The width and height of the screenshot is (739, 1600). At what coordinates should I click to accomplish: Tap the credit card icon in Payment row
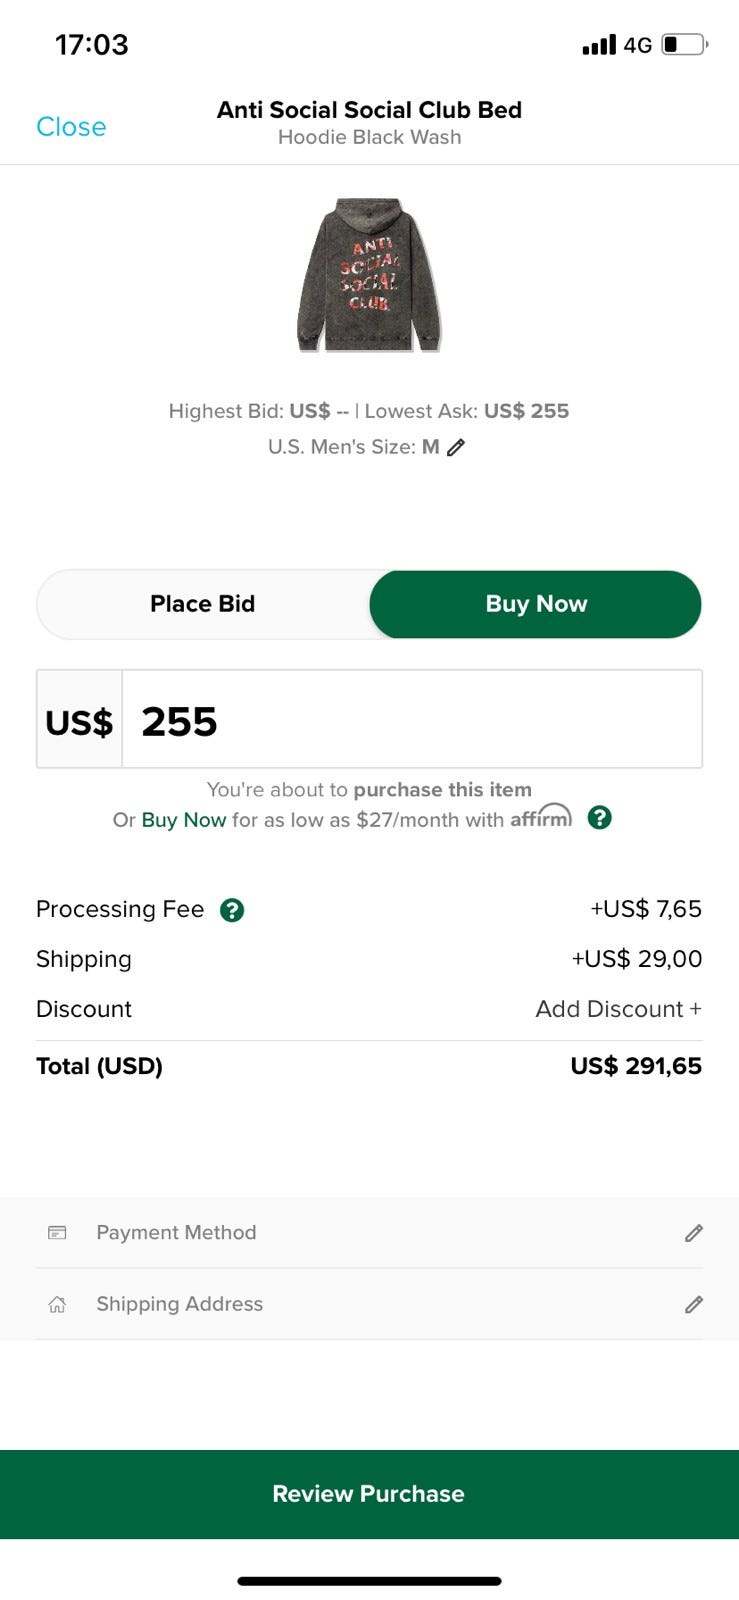58,1233
